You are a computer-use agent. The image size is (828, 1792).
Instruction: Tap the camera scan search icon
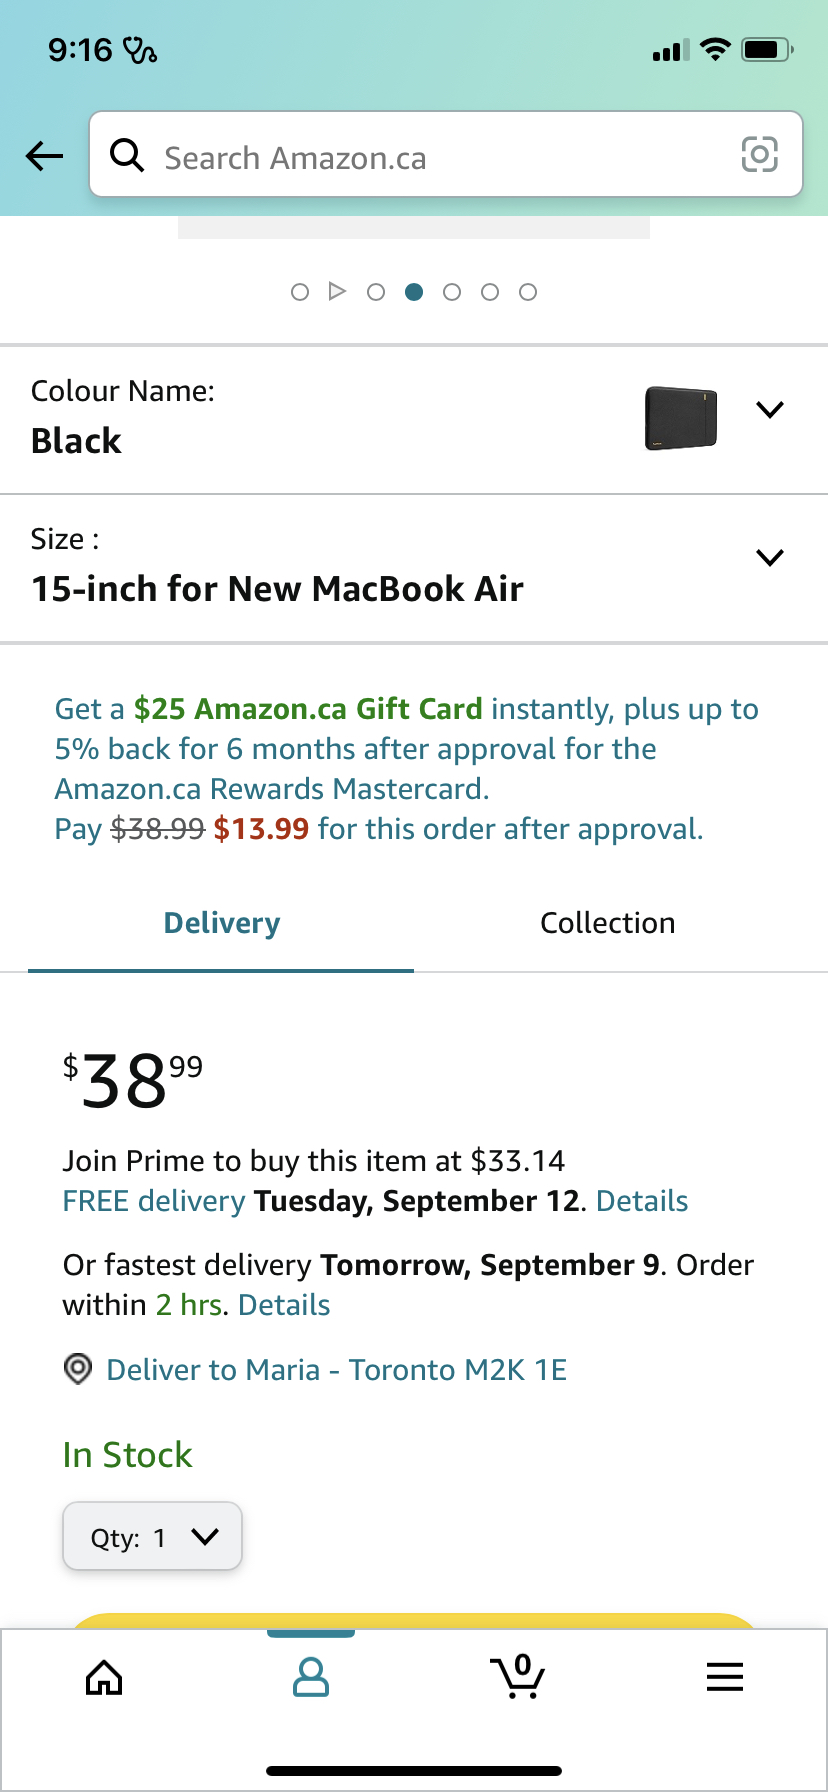pos(759,155)
